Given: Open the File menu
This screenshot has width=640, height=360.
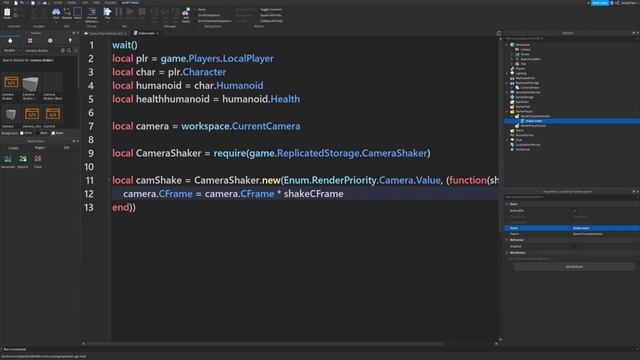Looking at the screenshot, I should pos(6,2).
